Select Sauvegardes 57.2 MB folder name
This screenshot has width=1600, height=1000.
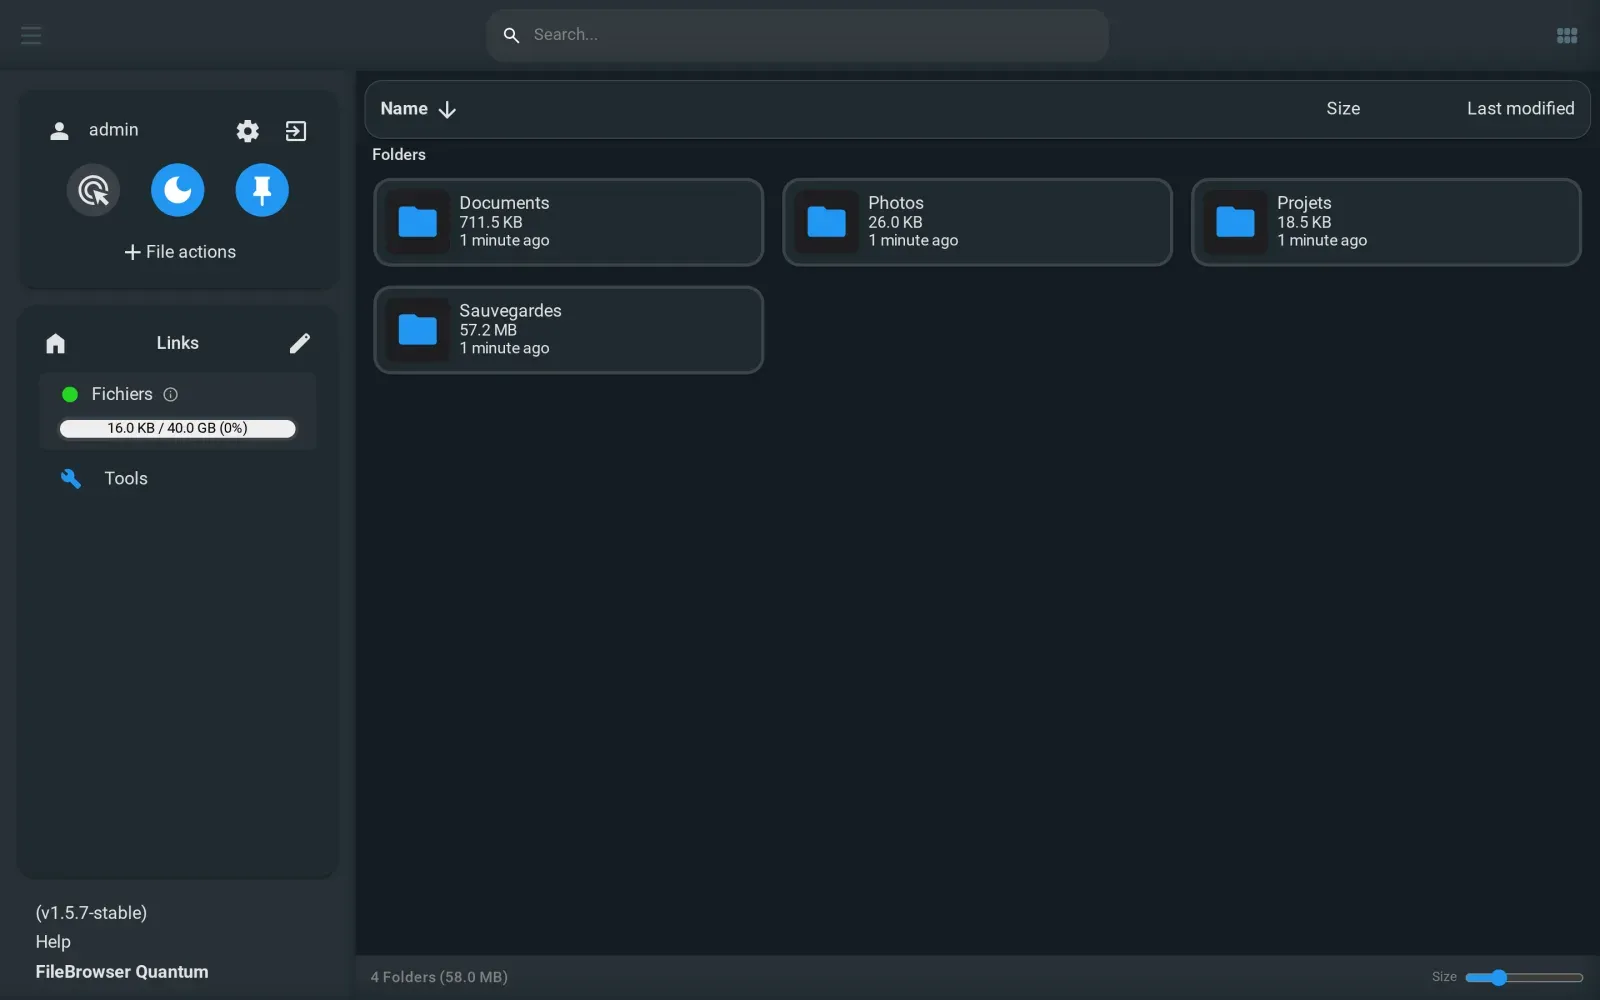[510, 311]
